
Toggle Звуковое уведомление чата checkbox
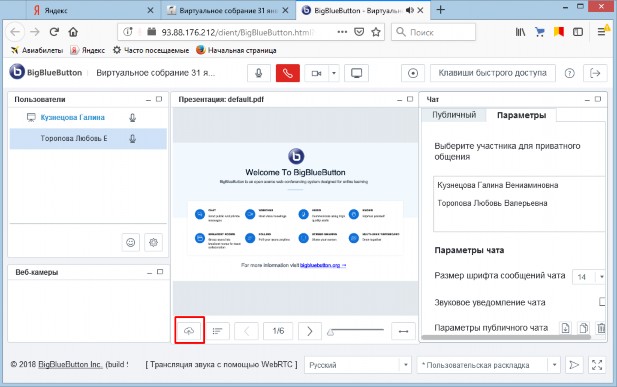[602, 302]
